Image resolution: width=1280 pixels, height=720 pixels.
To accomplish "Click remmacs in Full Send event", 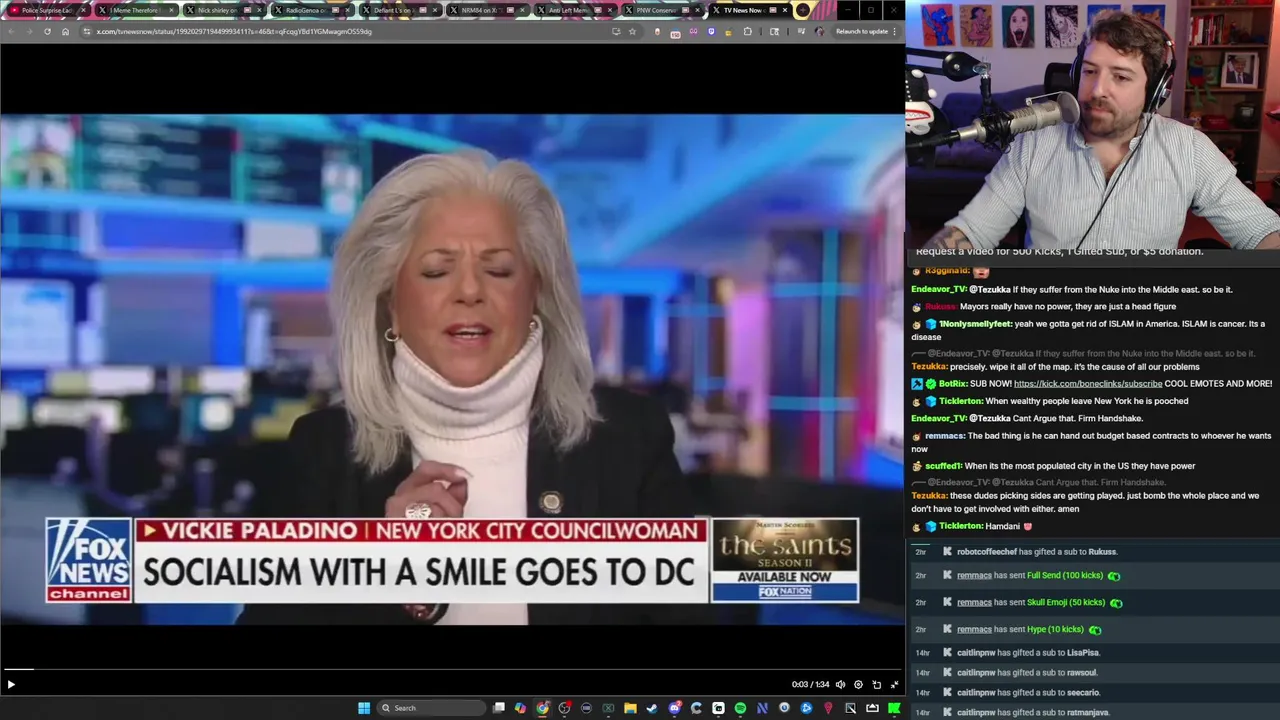I will [x=974, y=576].
